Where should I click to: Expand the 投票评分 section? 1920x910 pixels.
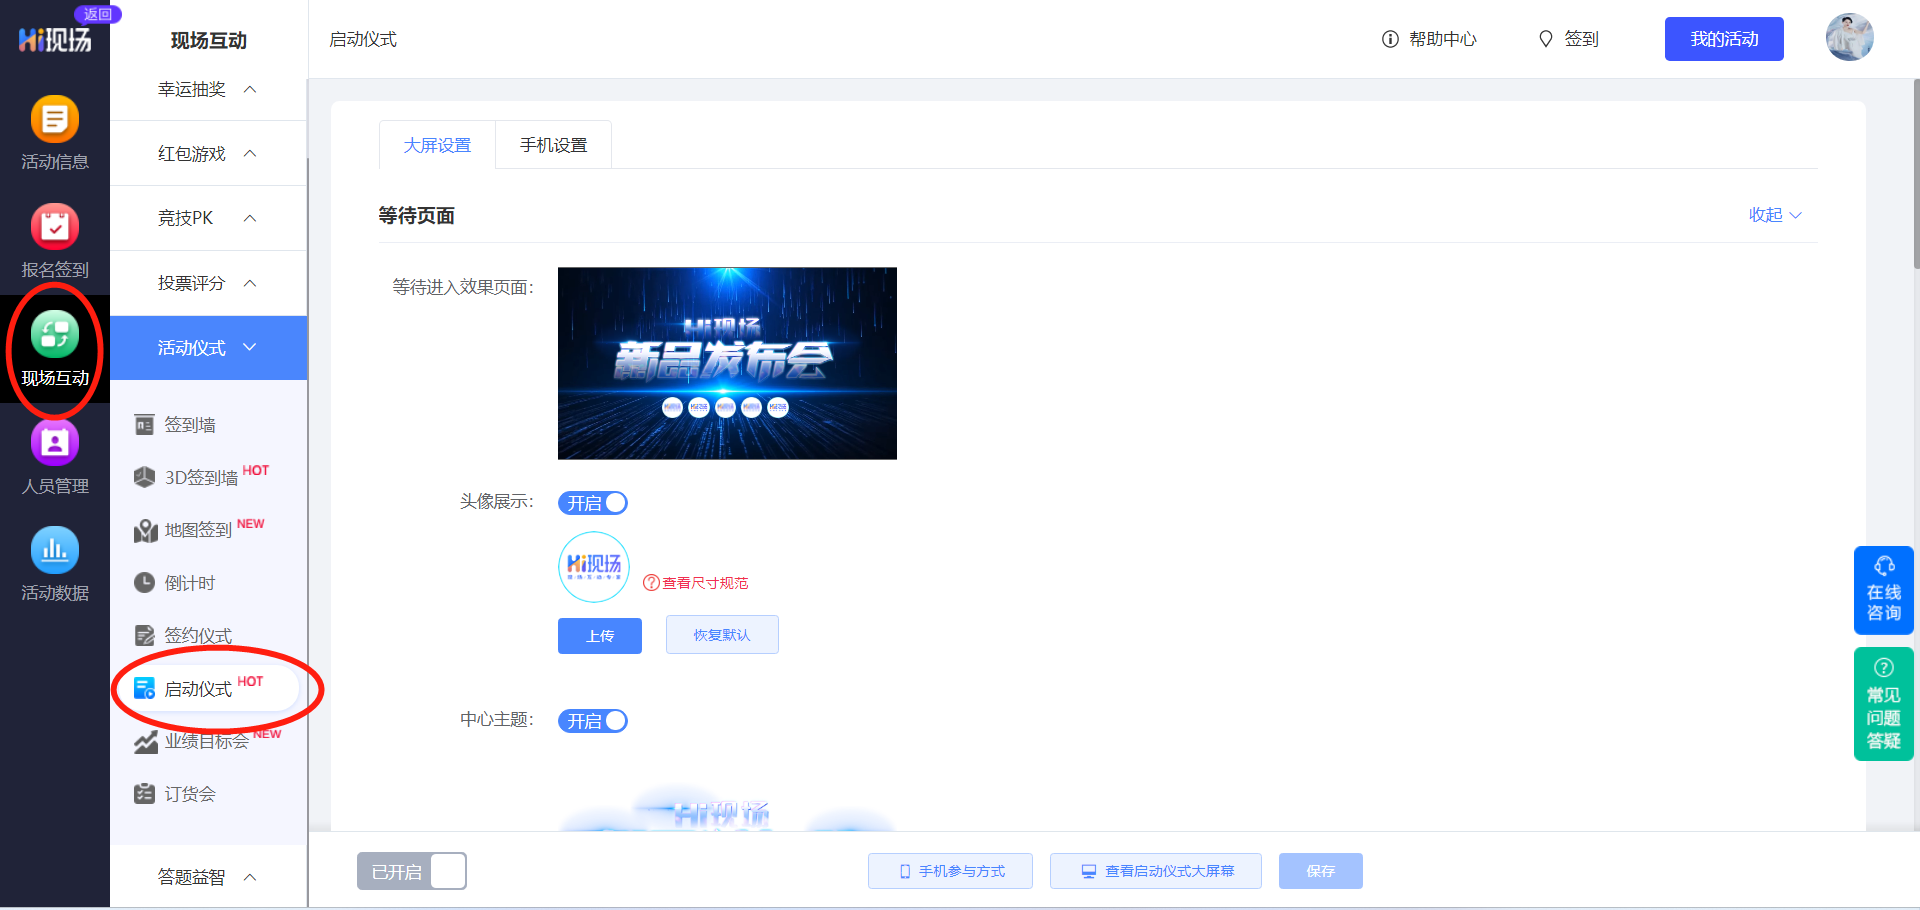[208, 283]
